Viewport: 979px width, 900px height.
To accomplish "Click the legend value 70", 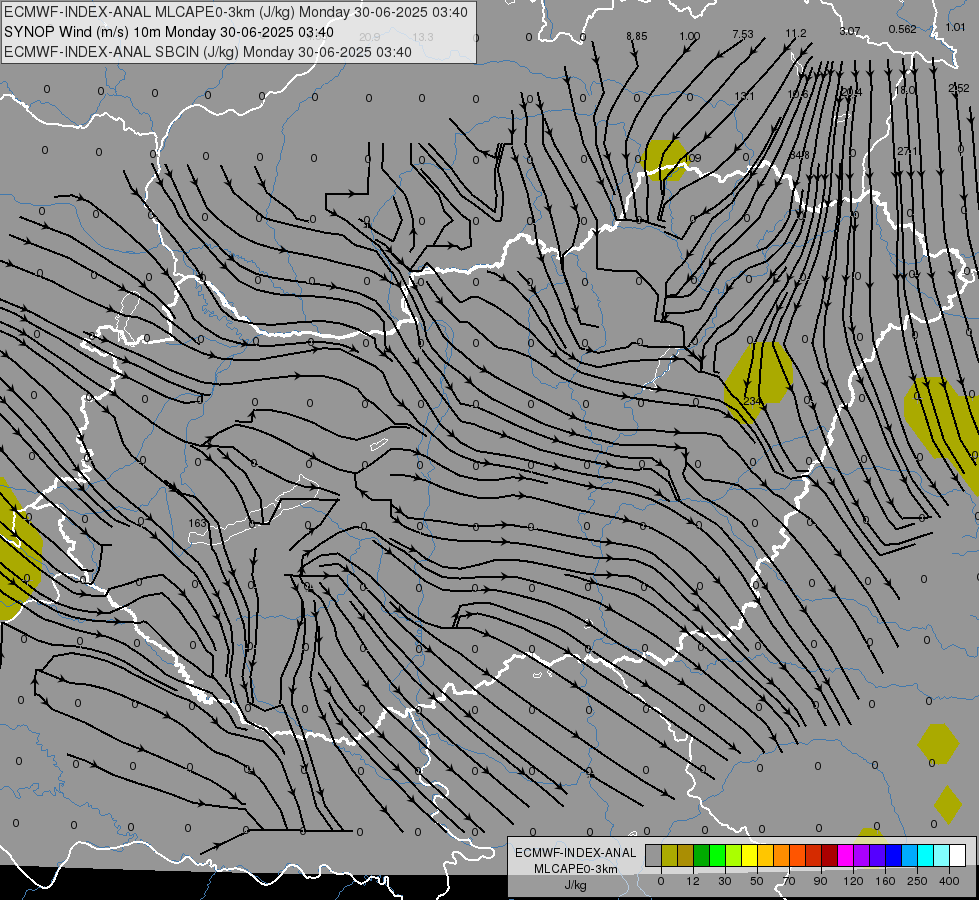I will click(789, 881).
